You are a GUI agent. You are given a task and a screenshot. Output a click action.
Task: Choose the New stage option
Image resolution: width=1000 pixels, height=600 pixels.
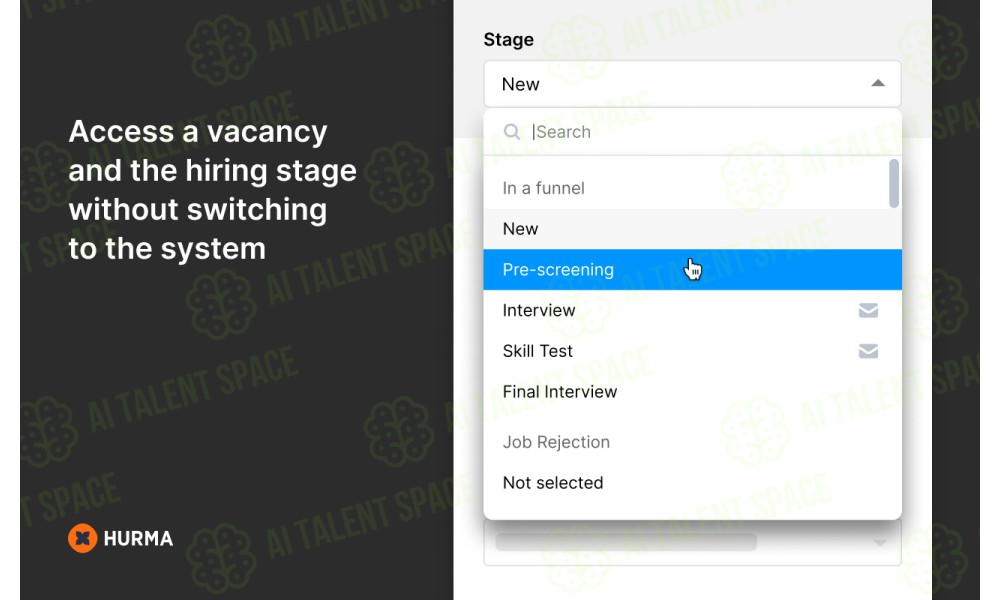tap(693, 229)
